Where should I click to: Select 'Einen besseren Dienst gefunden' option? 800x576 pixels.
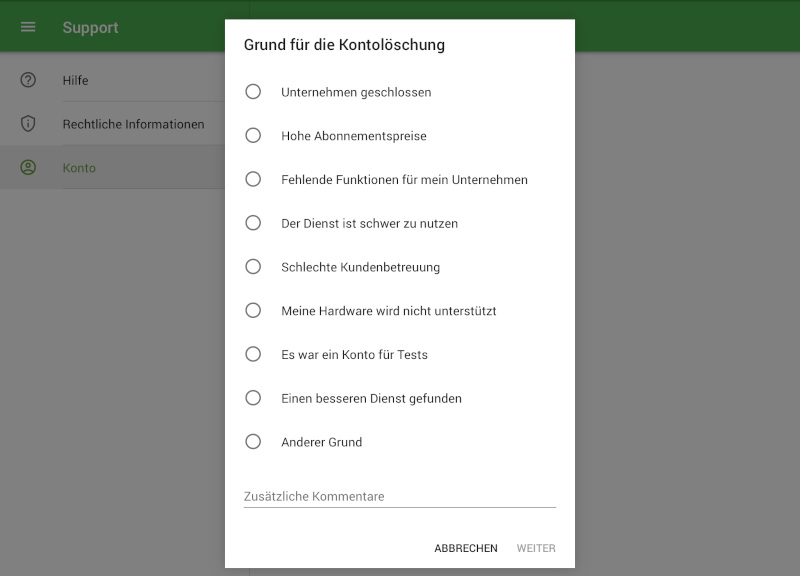253,398
